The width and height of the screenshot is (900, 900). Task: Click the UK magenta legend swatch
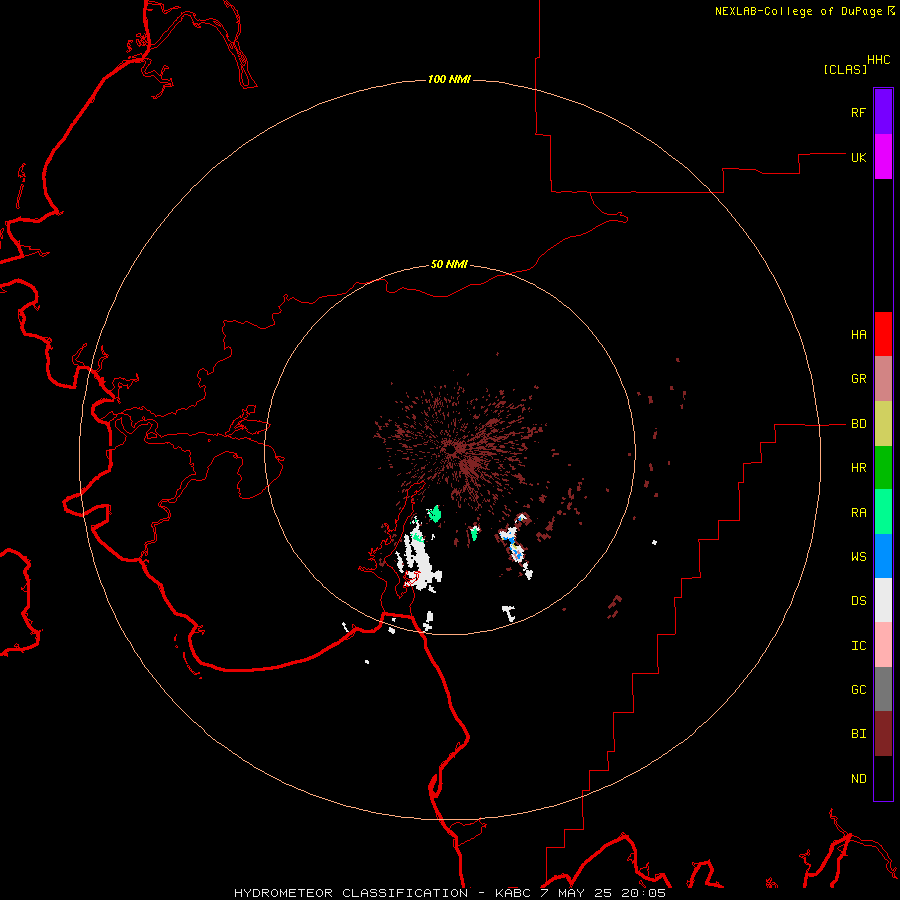coord(883,157)
